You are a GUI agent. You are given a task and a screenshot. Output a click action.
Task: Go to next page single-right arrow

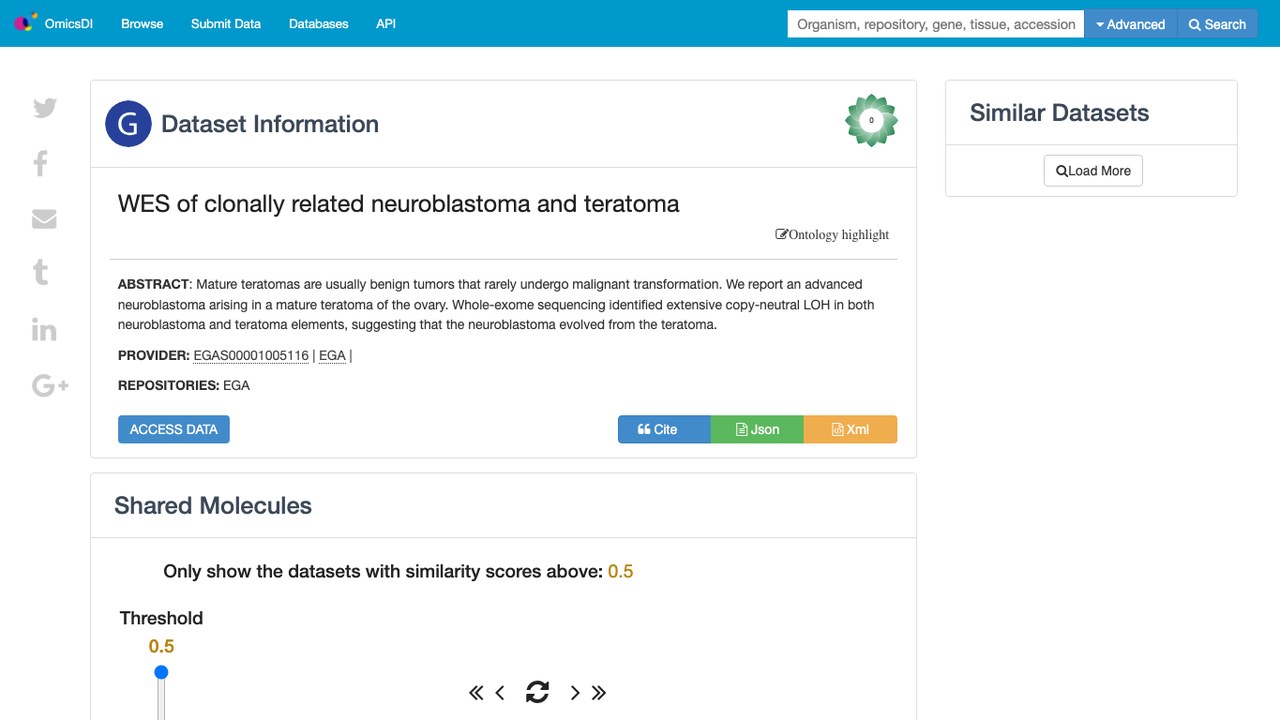(x=575, y=692)
